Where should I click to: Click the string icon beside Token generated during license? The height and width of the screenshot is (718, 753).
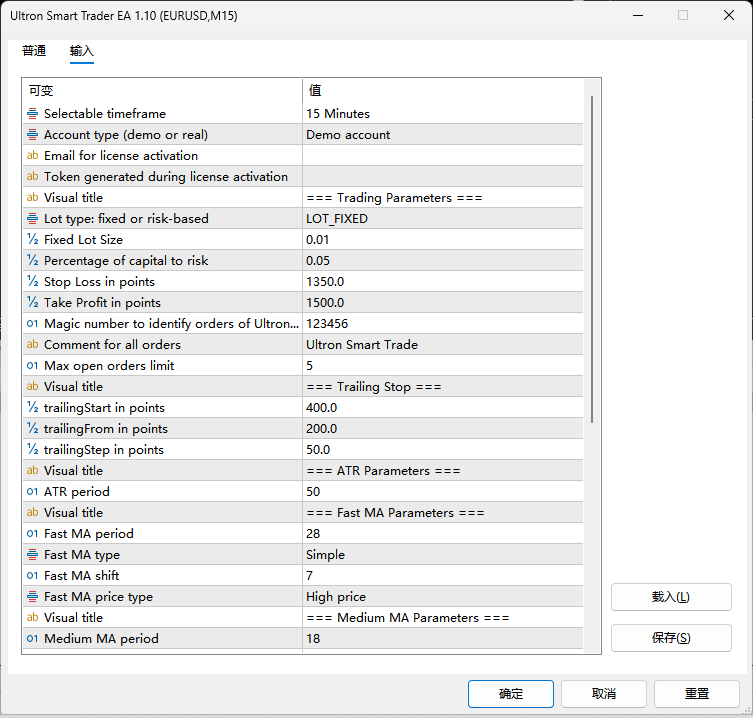(32, 177)
